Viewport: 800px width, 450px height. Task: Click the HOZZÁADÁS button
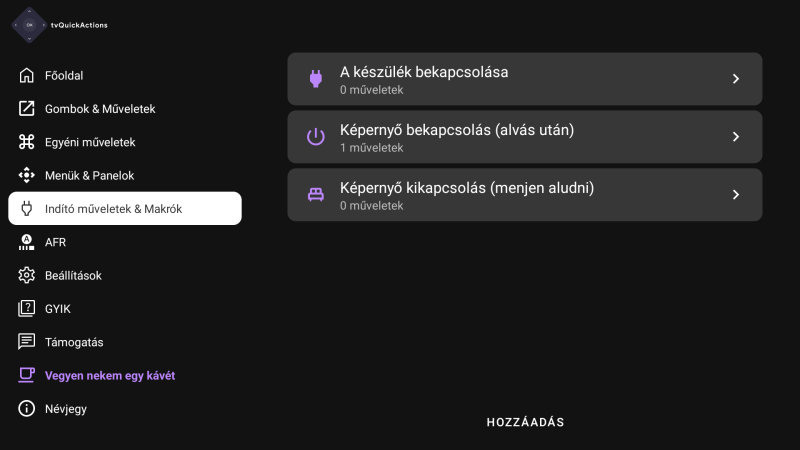525,422
